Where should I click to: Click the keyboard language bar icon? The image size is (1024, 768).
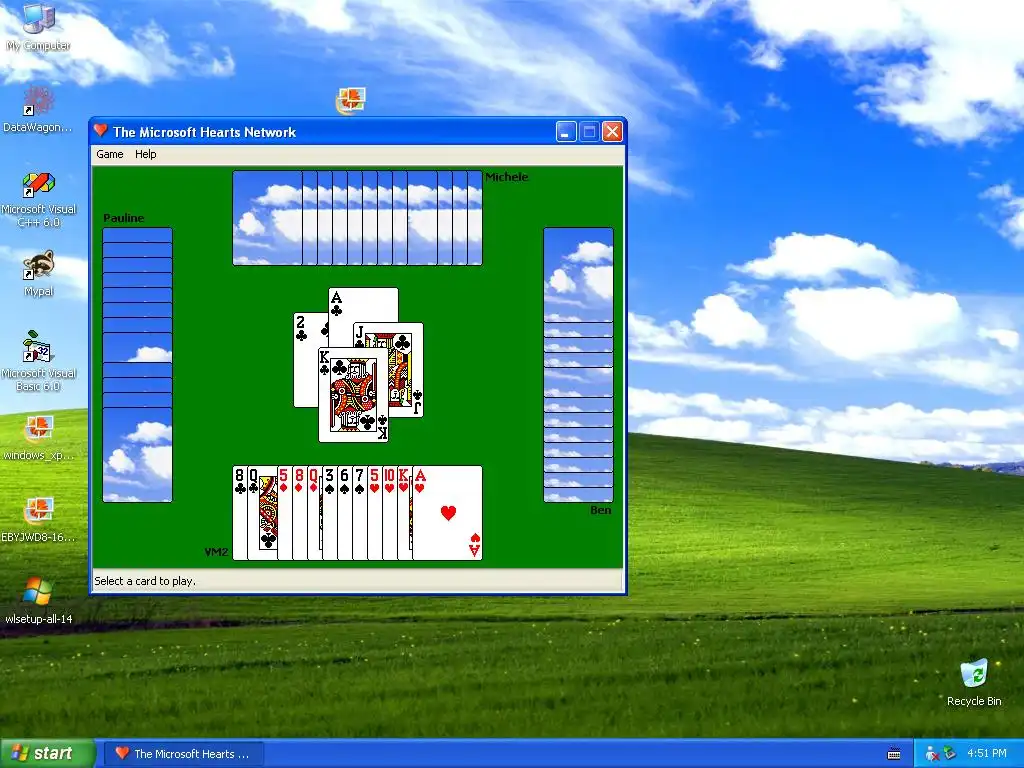click(894, 754)
